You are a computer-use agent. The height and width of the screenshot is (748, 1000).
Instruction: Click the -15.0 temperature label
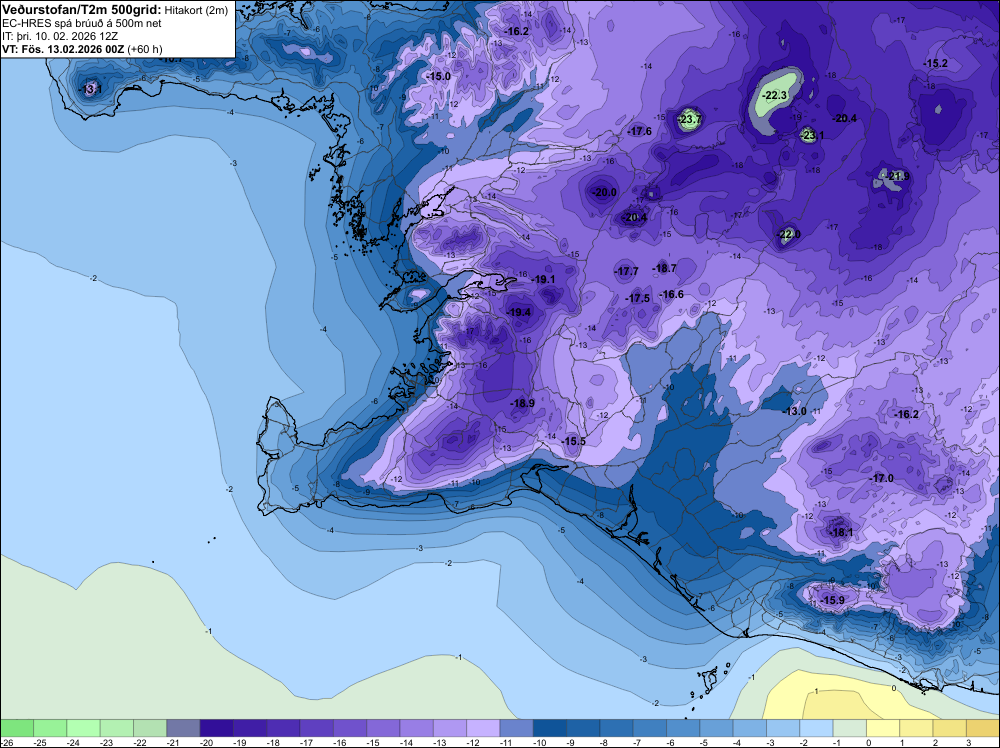[438, 77]
